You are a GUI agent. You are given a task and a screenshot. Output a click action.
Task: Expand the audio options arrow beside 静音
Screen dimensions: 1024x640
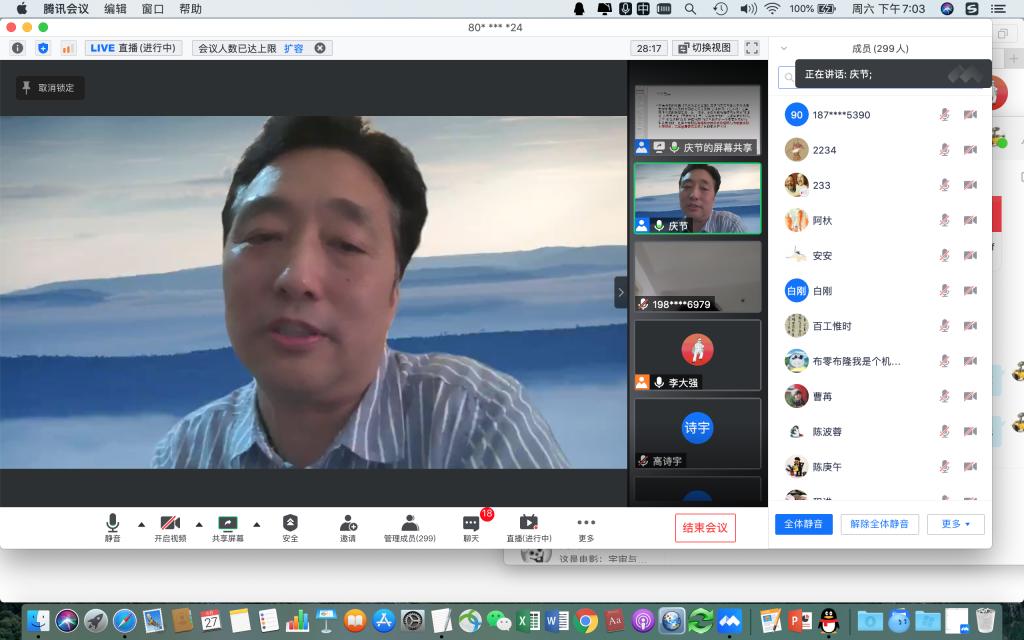[x=141, y=524]
